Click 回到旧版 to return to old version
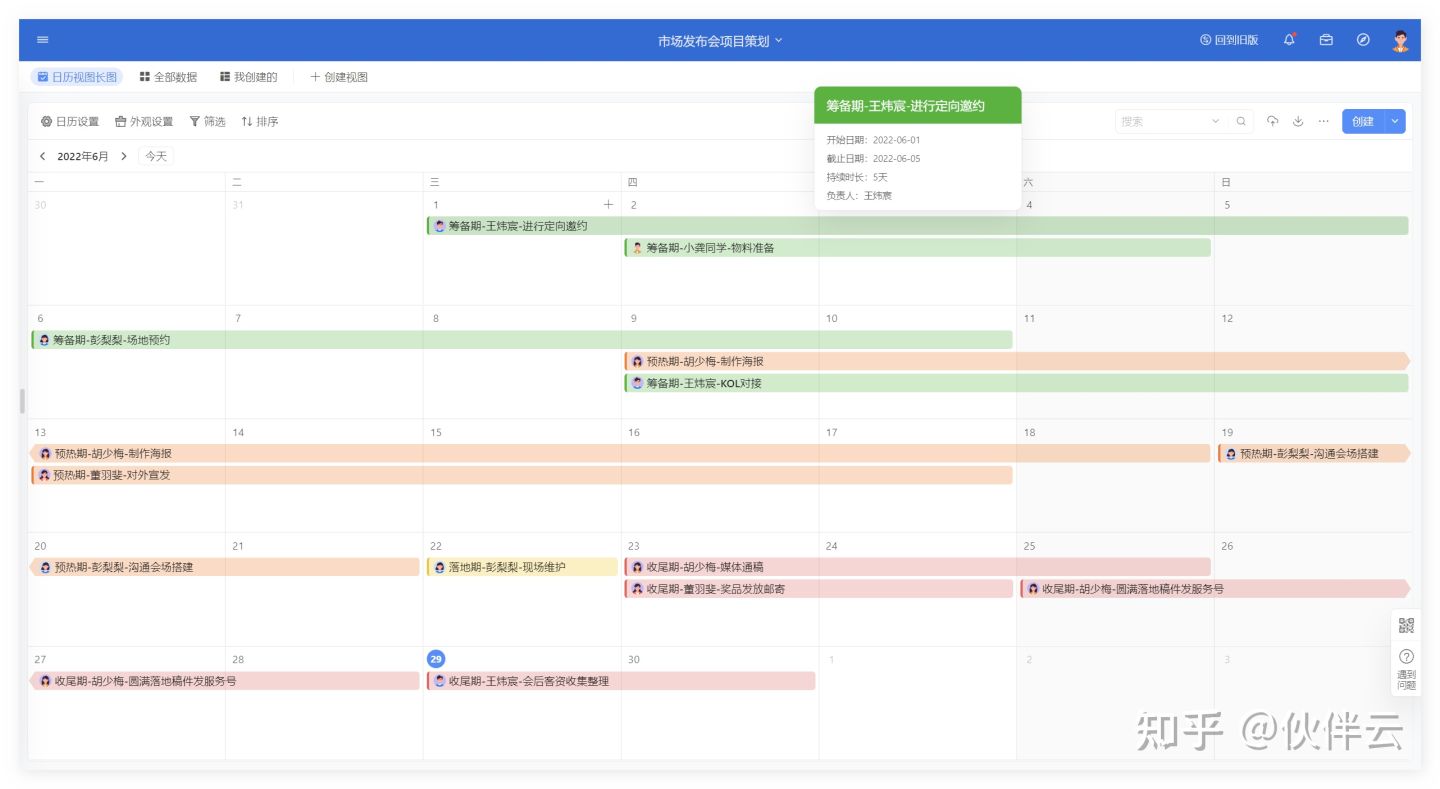 point(1229,40)
